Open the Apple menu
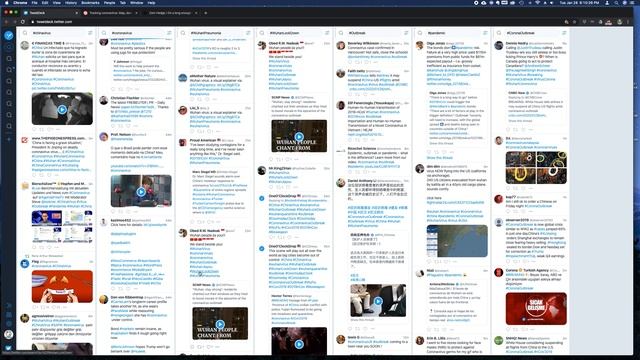Screen dimensions: 640x360 (7, 3)
